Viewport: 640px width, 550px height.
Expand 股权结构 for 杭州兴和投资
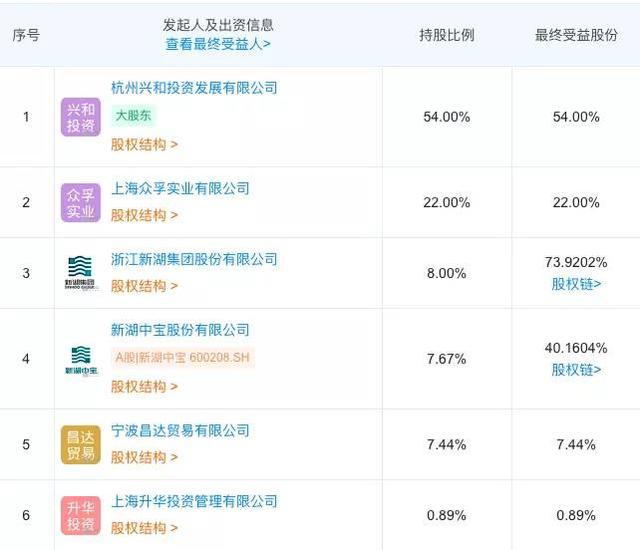click(144, 145)
